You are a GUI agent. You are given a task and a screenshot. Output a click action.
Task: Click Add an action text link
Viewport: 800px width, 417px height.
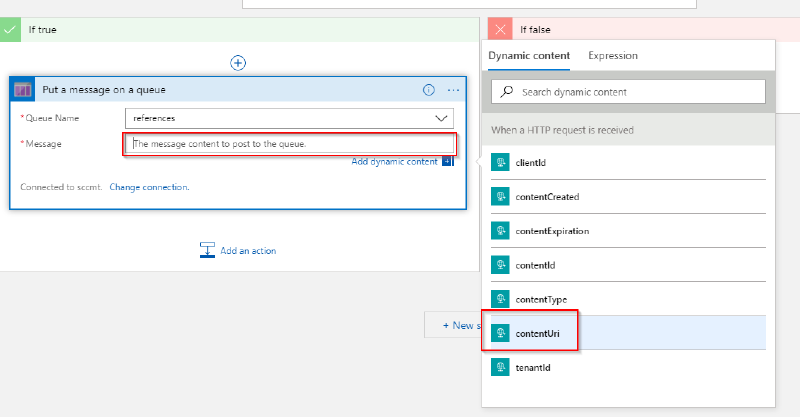(x=248, y=251)
